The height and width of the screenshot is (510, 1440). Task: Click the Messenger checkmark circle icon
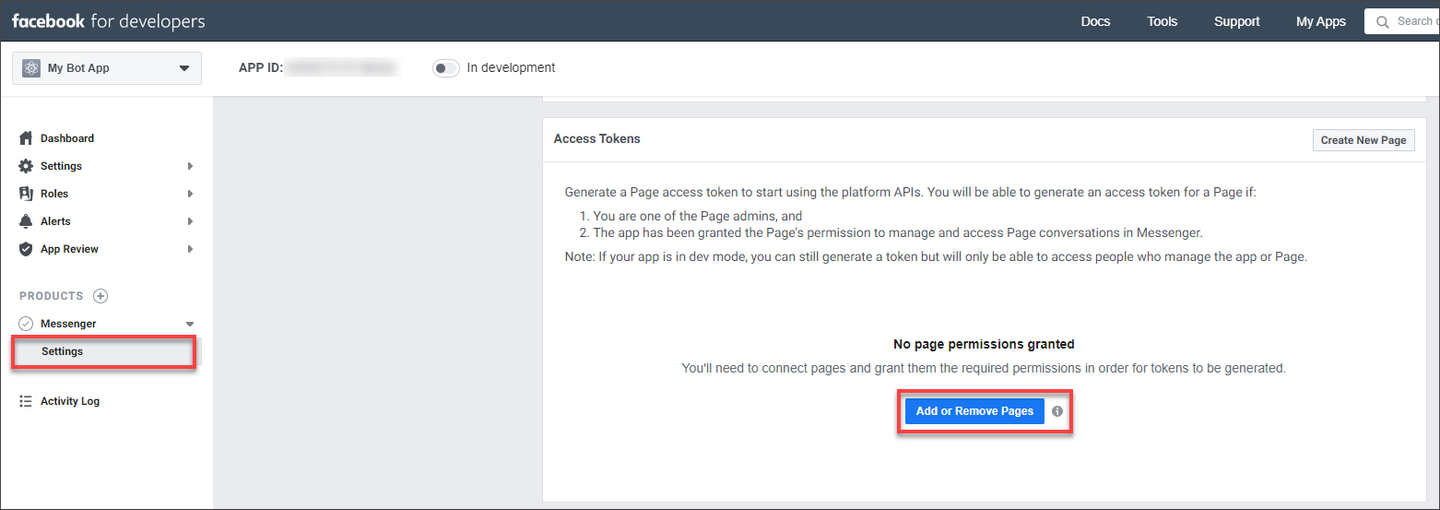pyautogui.click(x=26, y=324)
